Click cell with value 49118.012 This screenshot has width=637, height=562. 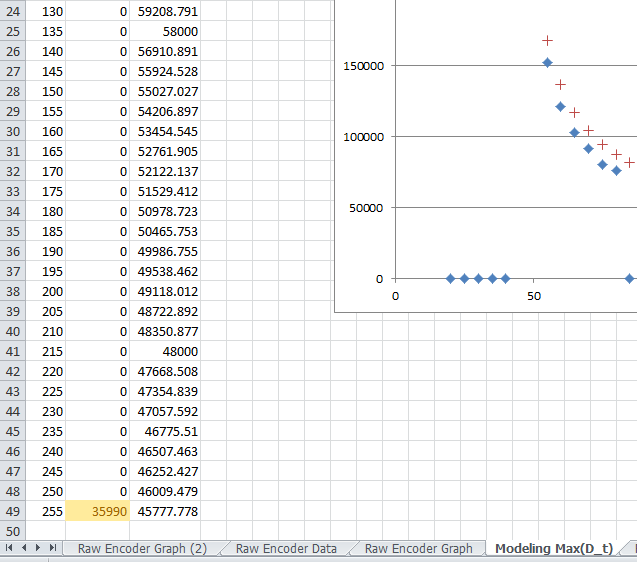165,291
